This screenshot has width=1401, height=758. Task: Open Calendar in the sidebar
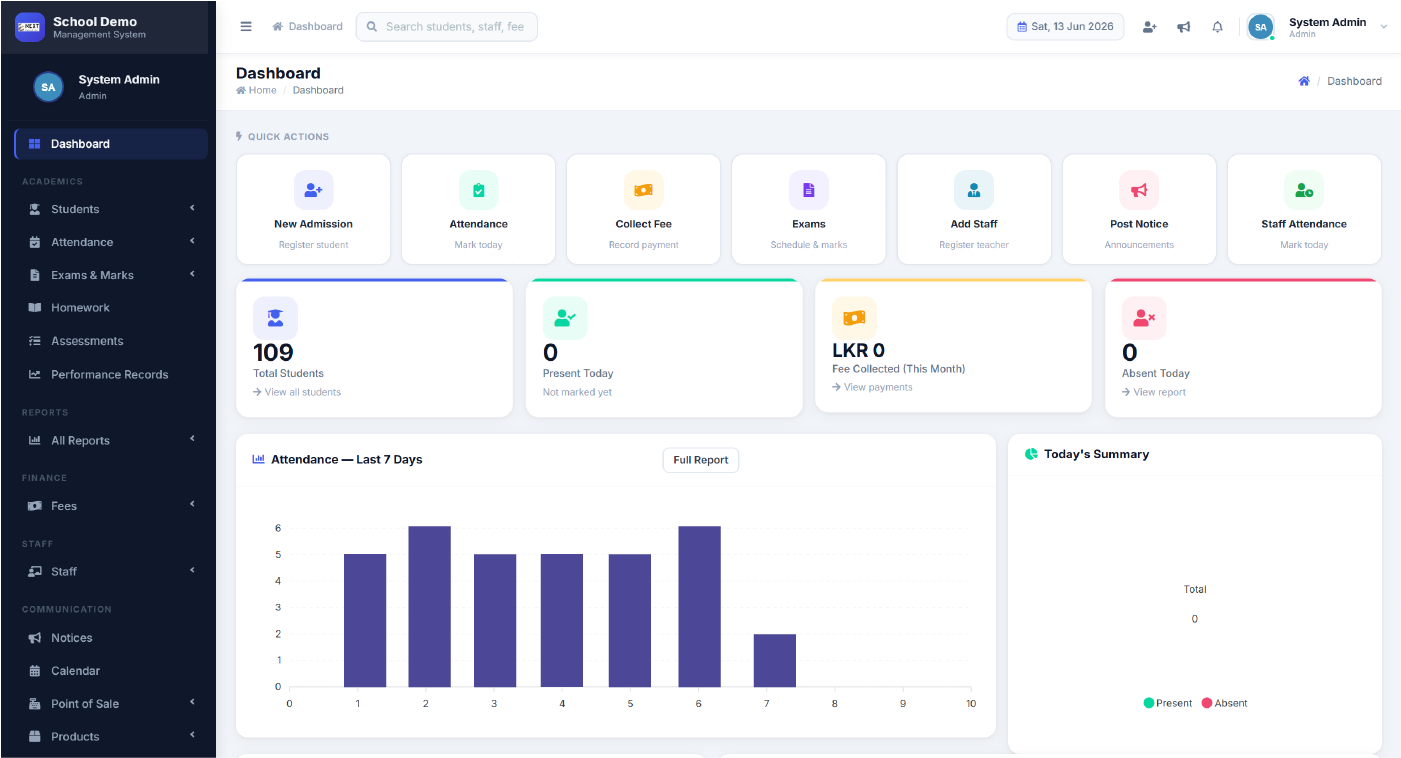click(111, 671)
